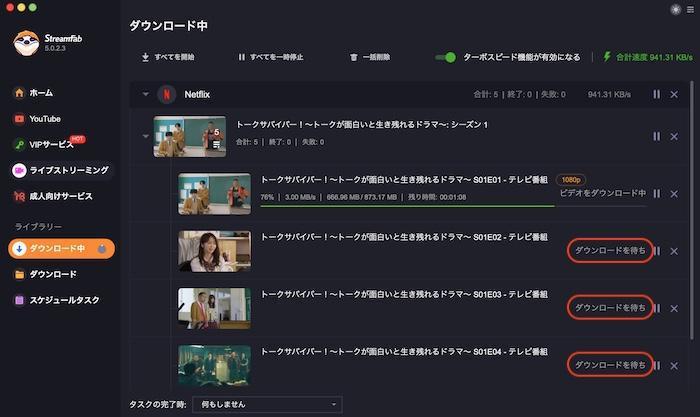The image size is (700, 417).
Task: Click the season 1 series thumbnail
Action: [190, 137]
